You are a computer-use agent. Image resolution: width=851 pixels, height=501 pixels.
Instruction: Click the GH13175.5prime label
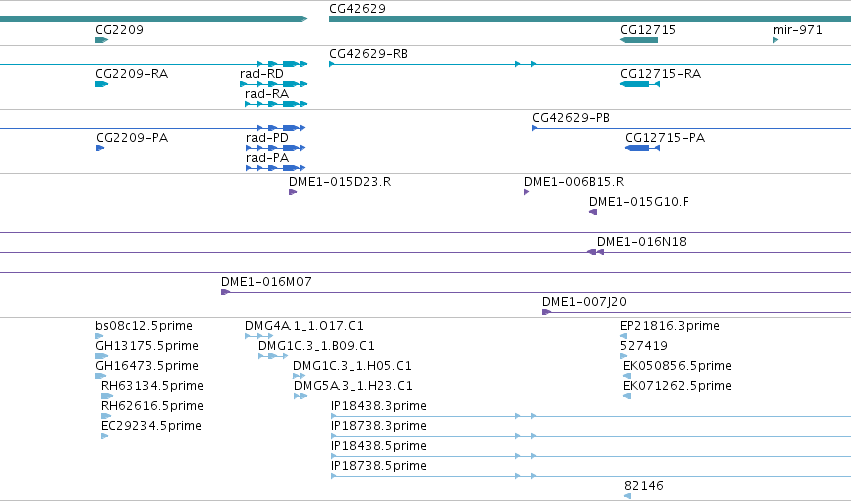point(147,346)
